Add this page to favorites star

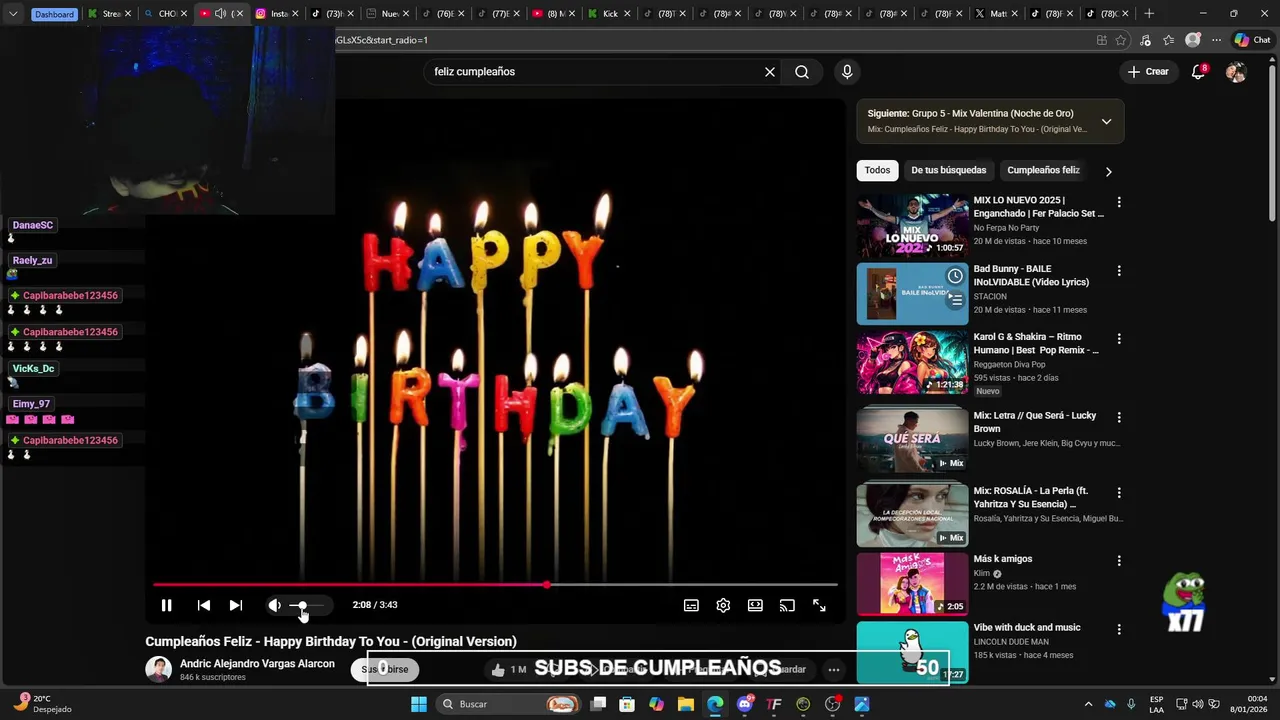(x=1121, y=40)
